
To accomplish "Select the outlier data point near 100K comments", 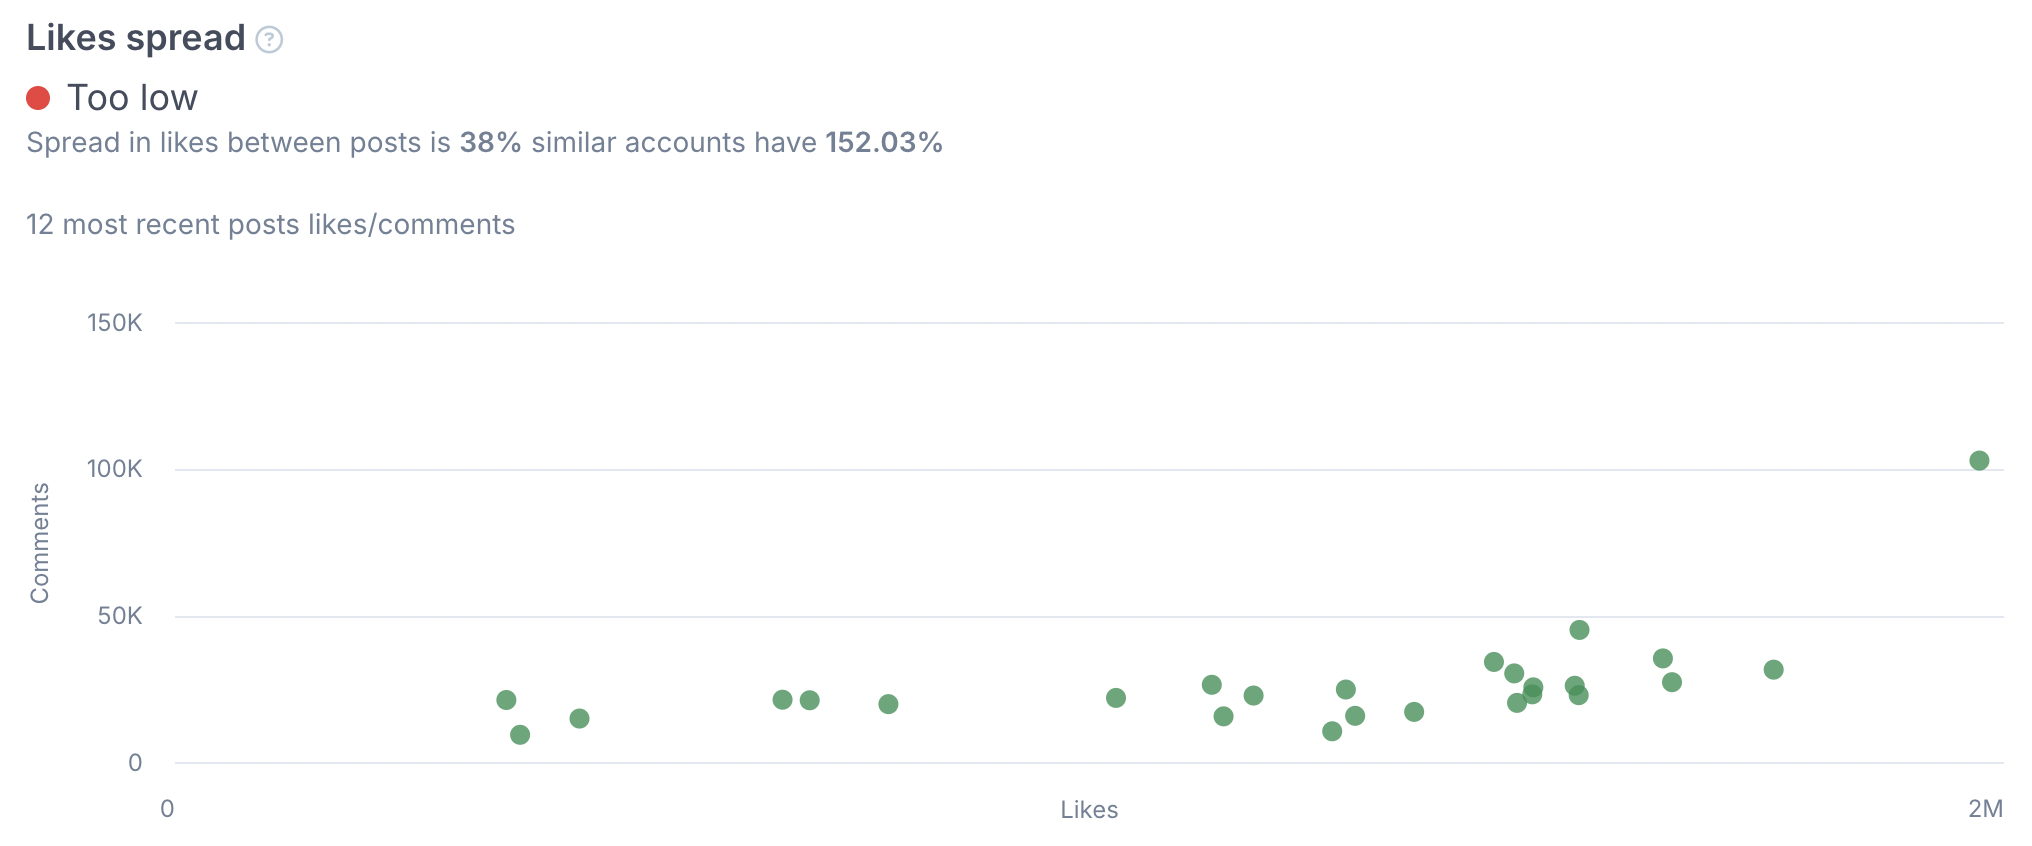I will point(1979,461).
